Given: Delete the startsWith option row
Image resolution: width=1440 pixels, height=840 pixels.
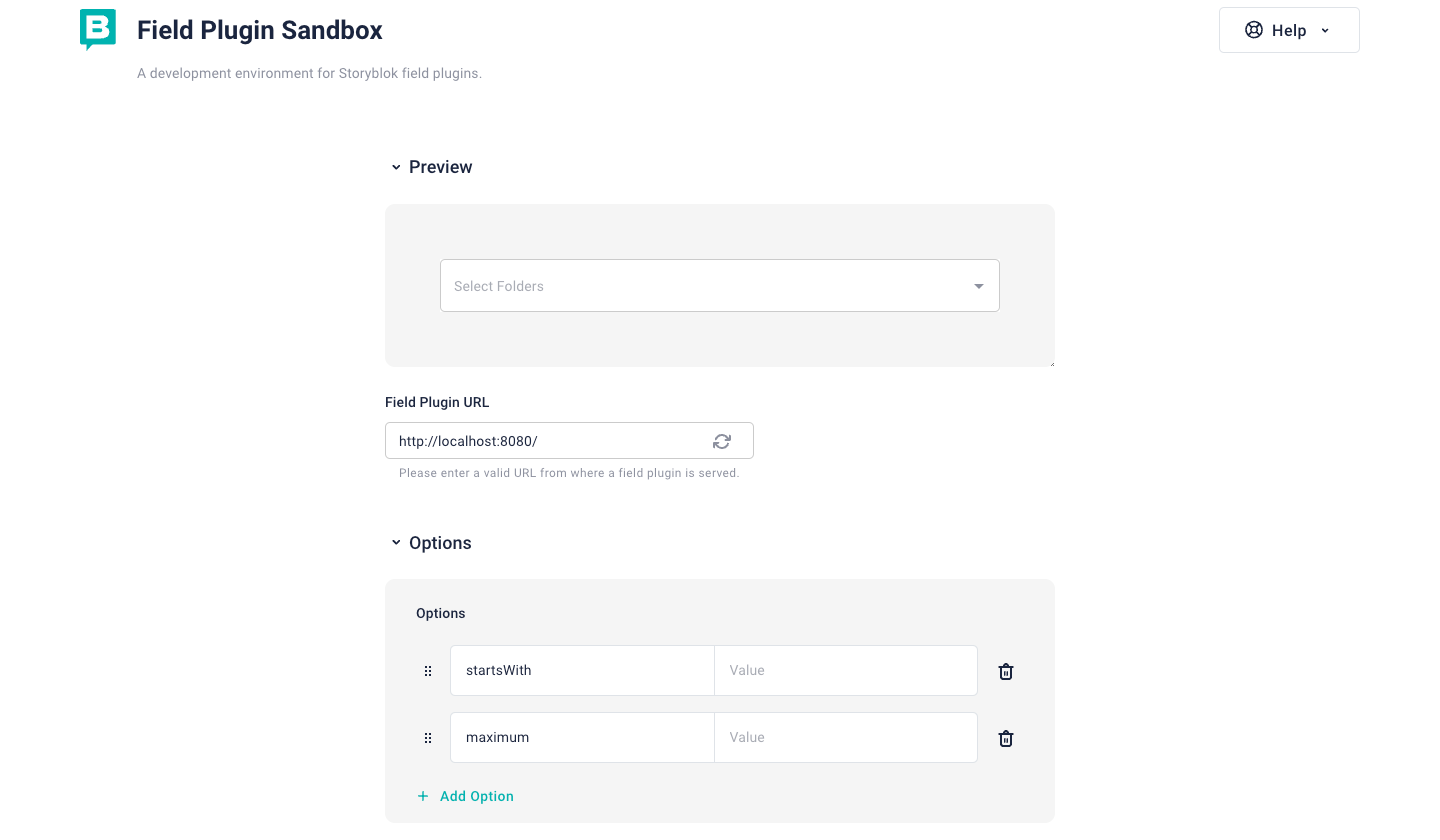Looking at the screenshot, I should point(1006,671).
